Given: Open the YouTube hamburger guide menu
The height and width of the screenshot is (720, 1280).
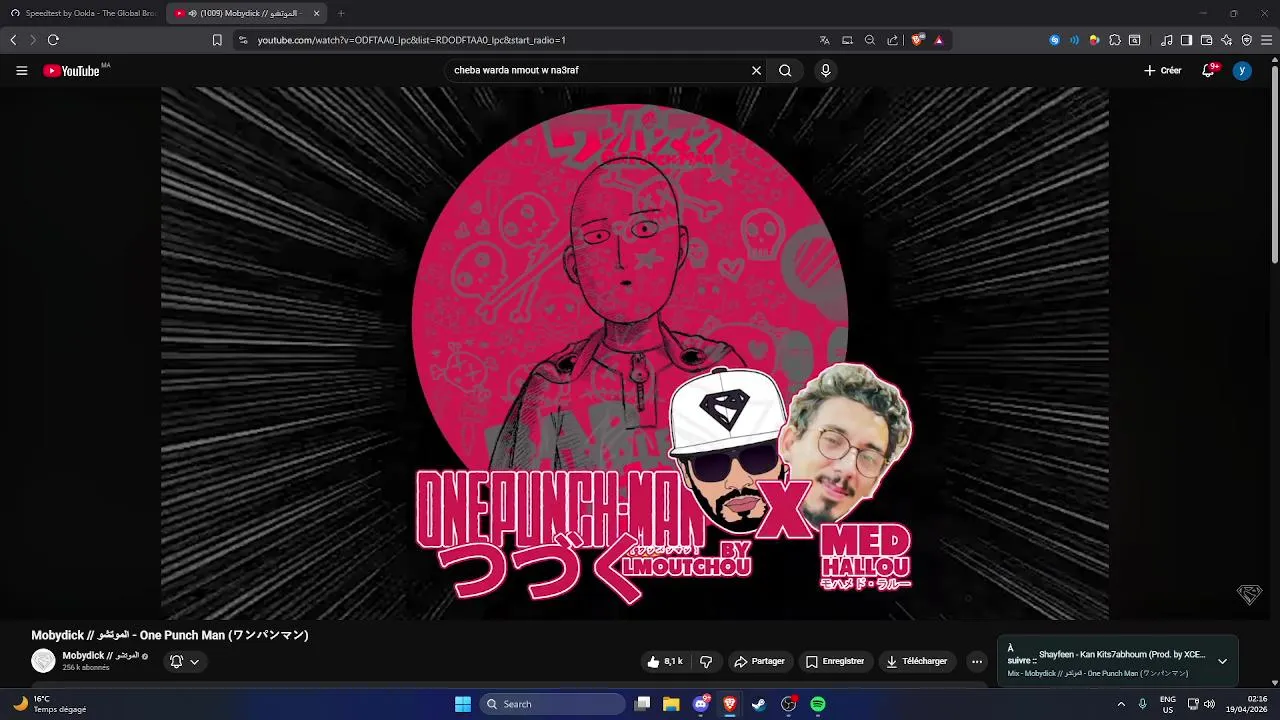Looking at the screenshot, I should point(21,71).
